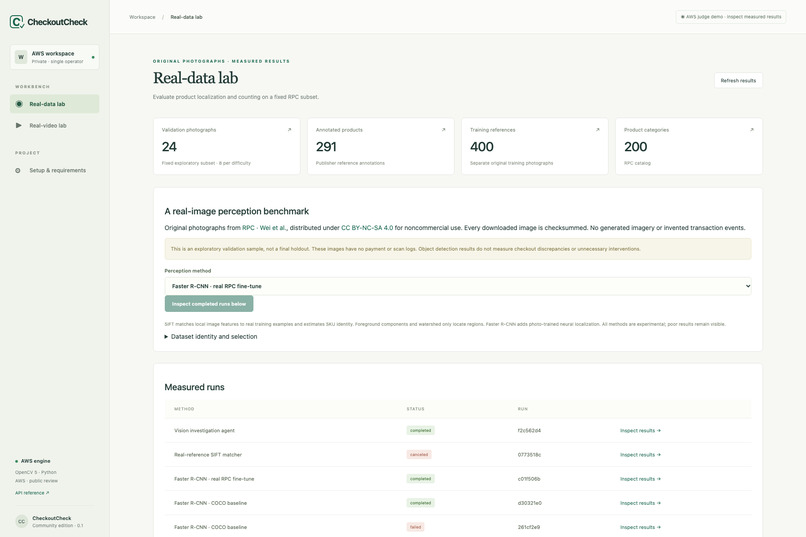This screenshot has width=806, height=537.
Task: Inspect results for run 261cf2e9
Action: point(640,527)
